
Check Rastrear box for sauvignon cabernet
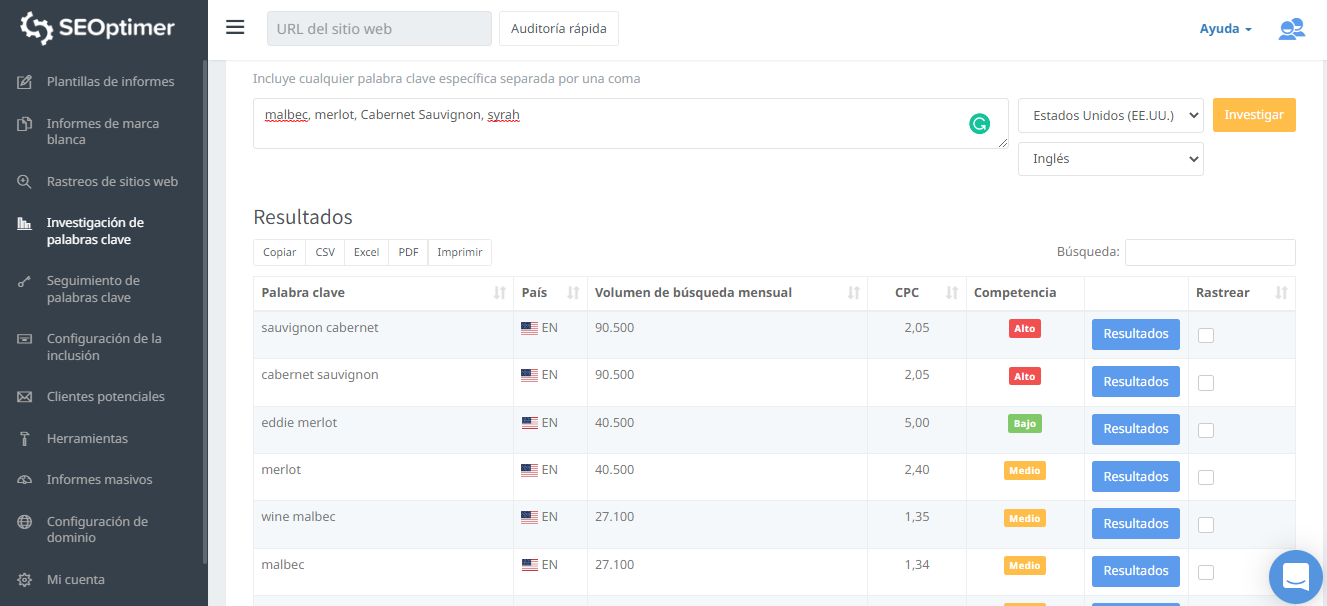(1206, 335)
